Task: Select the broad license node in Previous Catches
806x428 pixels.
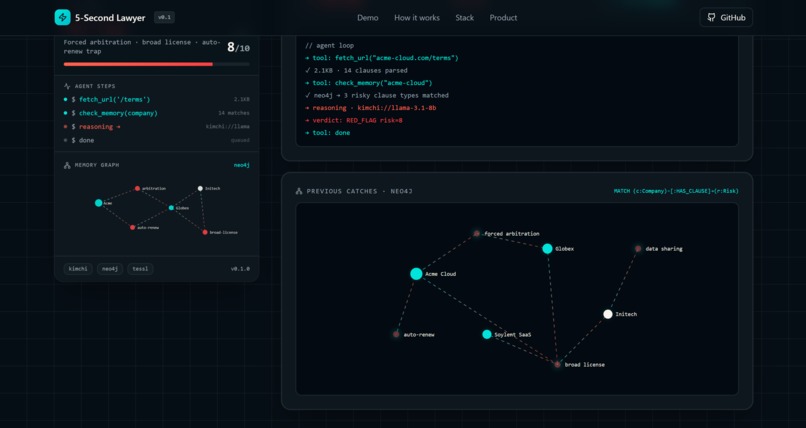Action: 557,364
